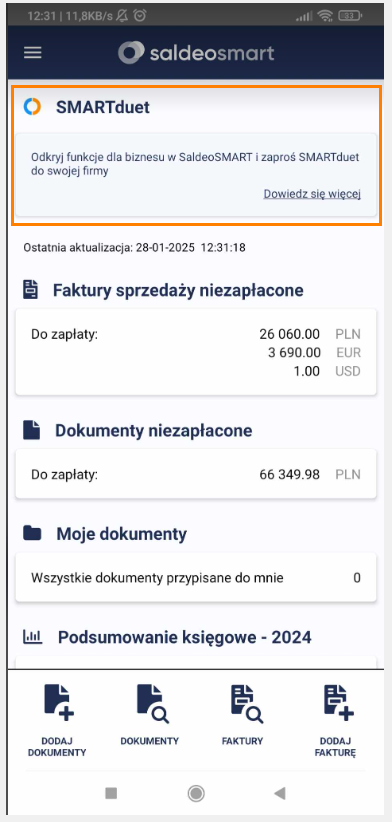Viewport: 392px width, 822px height.
Task: Tap the SaldeoSMART logo in header
Action: (x=196, y=53)
